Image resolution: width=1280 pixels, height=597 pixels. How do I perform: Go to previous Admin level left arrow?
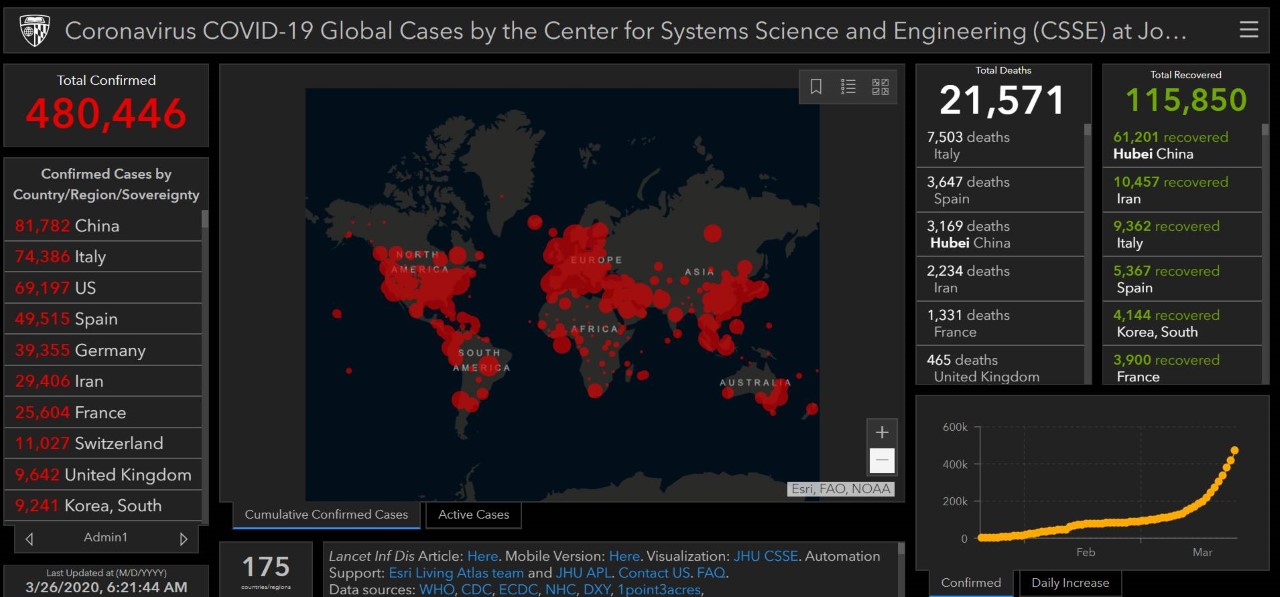(x=29, y=539)
